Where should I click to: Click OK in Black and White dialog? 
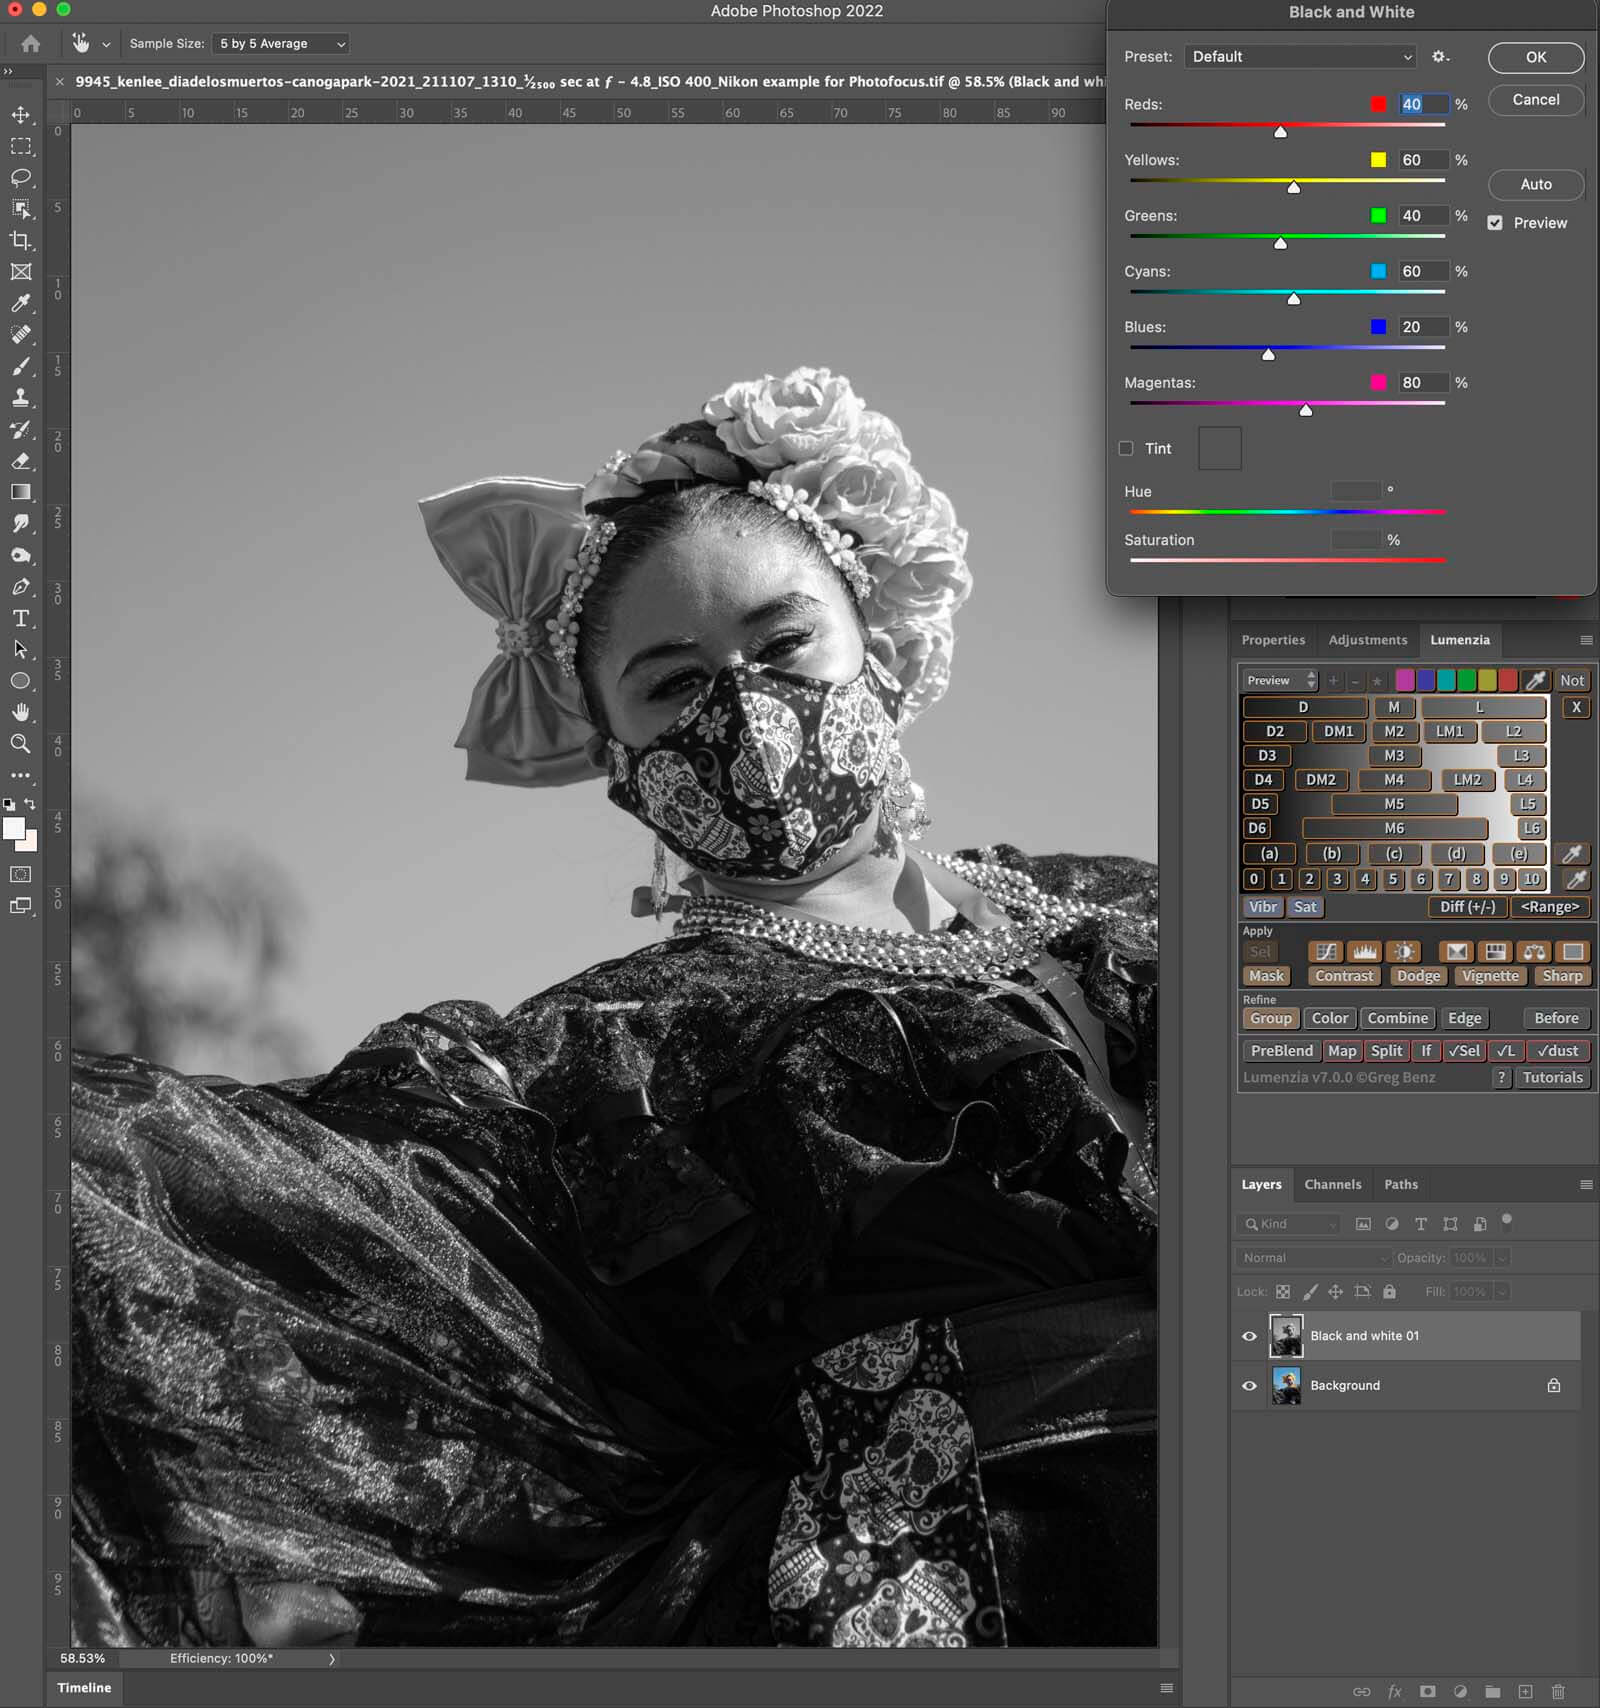(x=1535, y=58)
